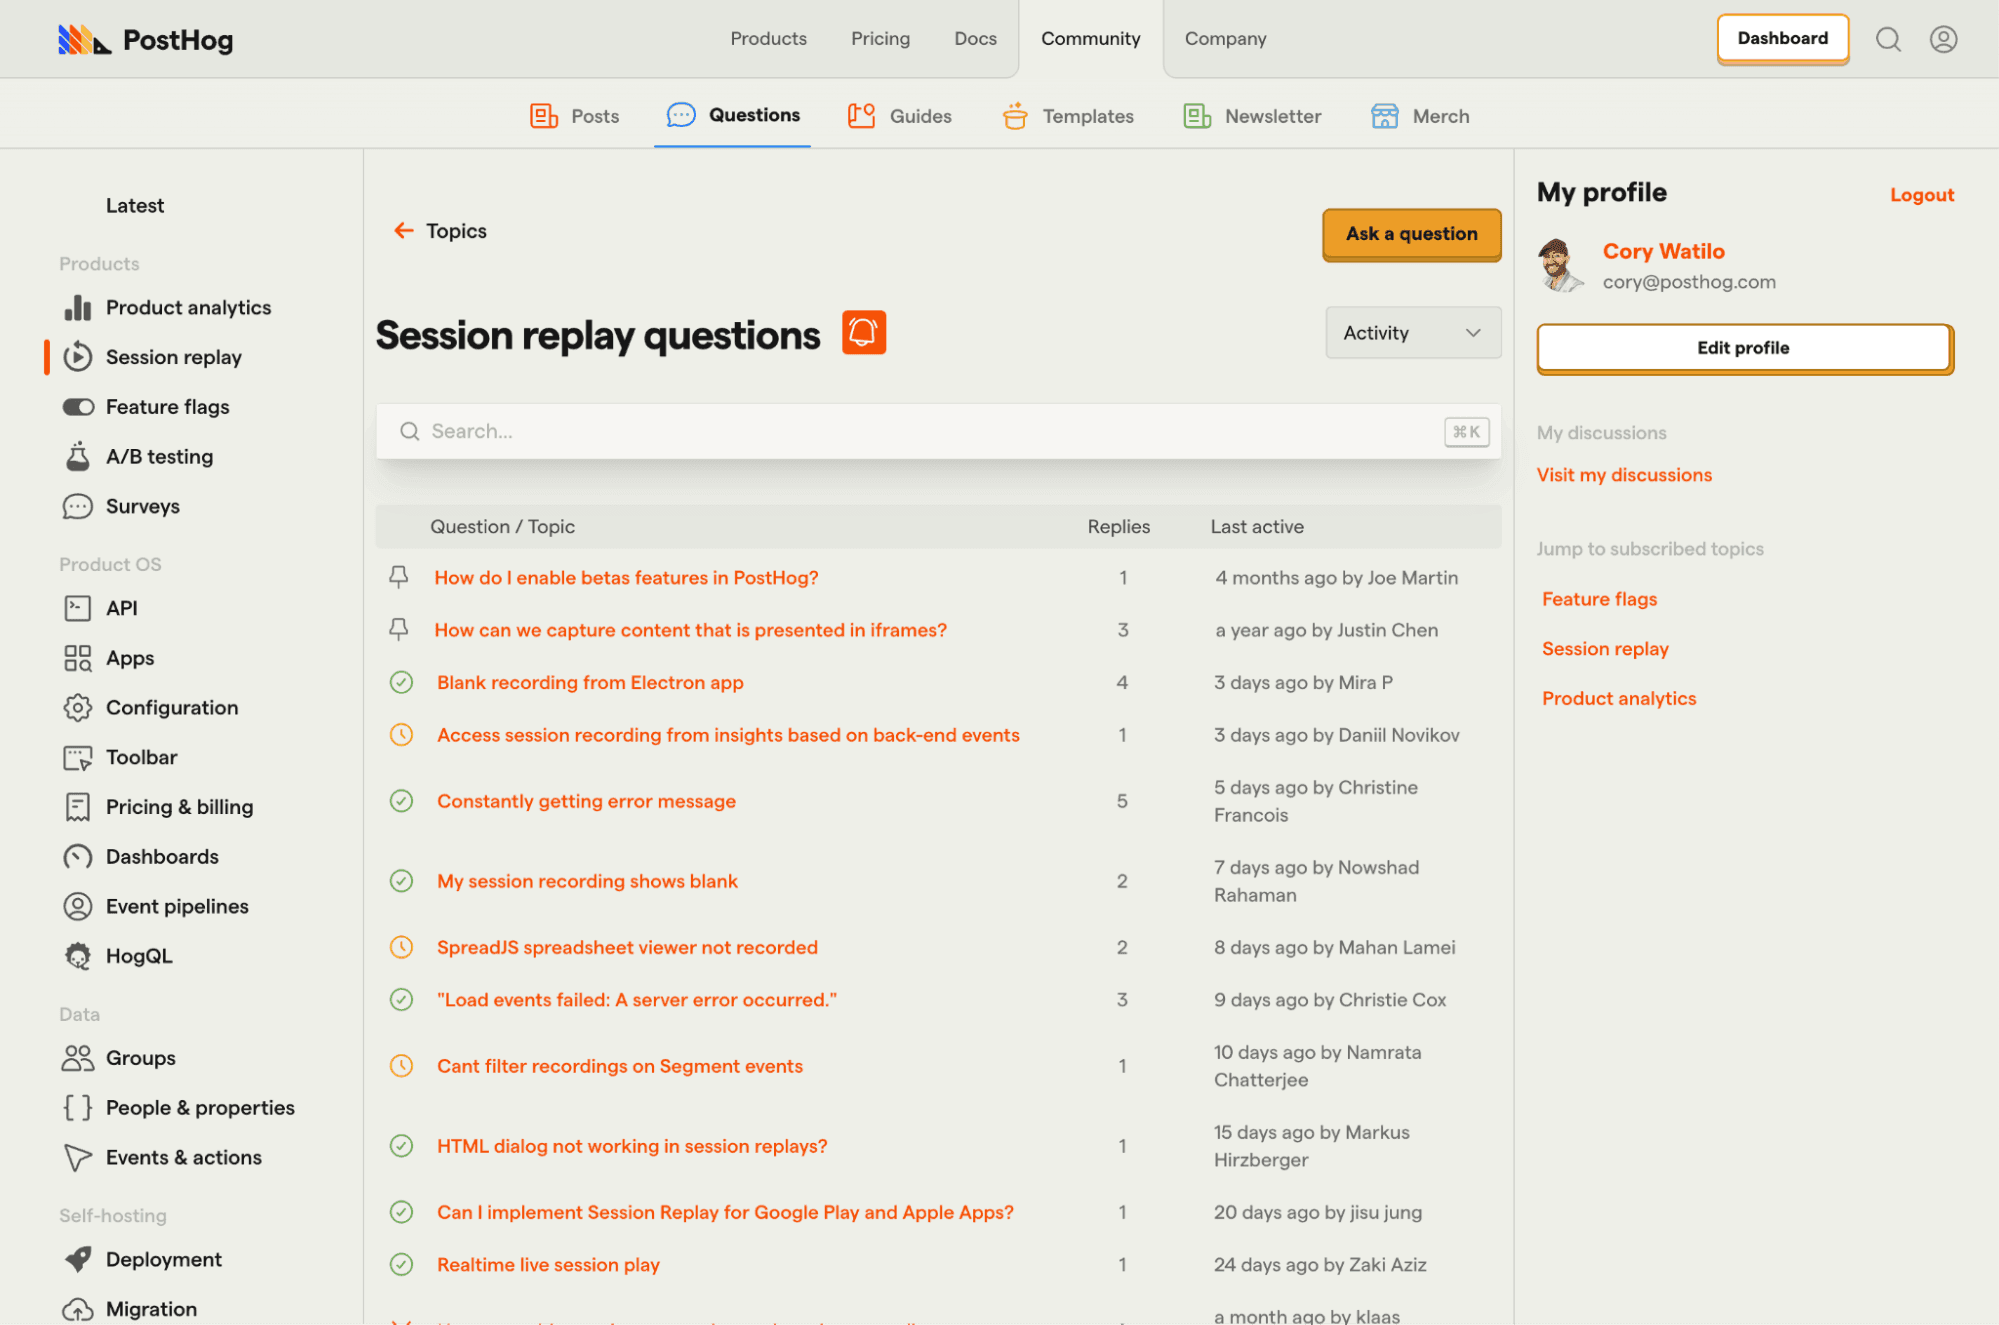The width and height of the screenshot is (1999, 1325).
Task: Click the Ask a question button
Action: click(x=1411, y=234)
